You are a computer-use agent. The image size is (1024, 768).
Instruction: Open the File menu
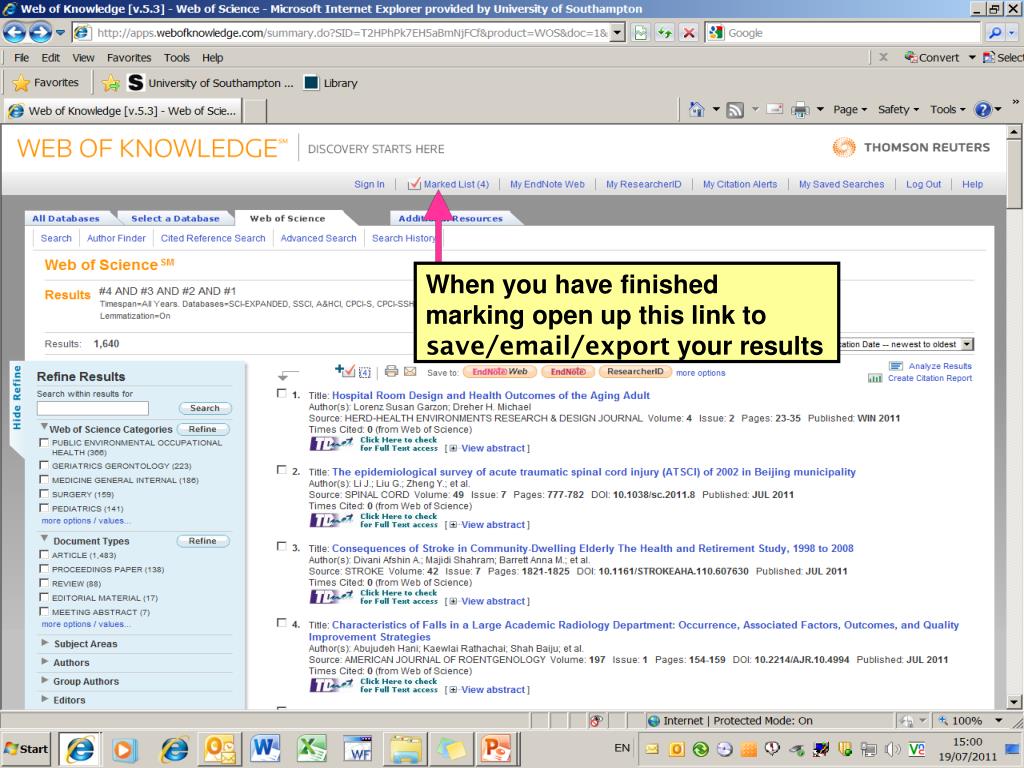click(22, 57)
